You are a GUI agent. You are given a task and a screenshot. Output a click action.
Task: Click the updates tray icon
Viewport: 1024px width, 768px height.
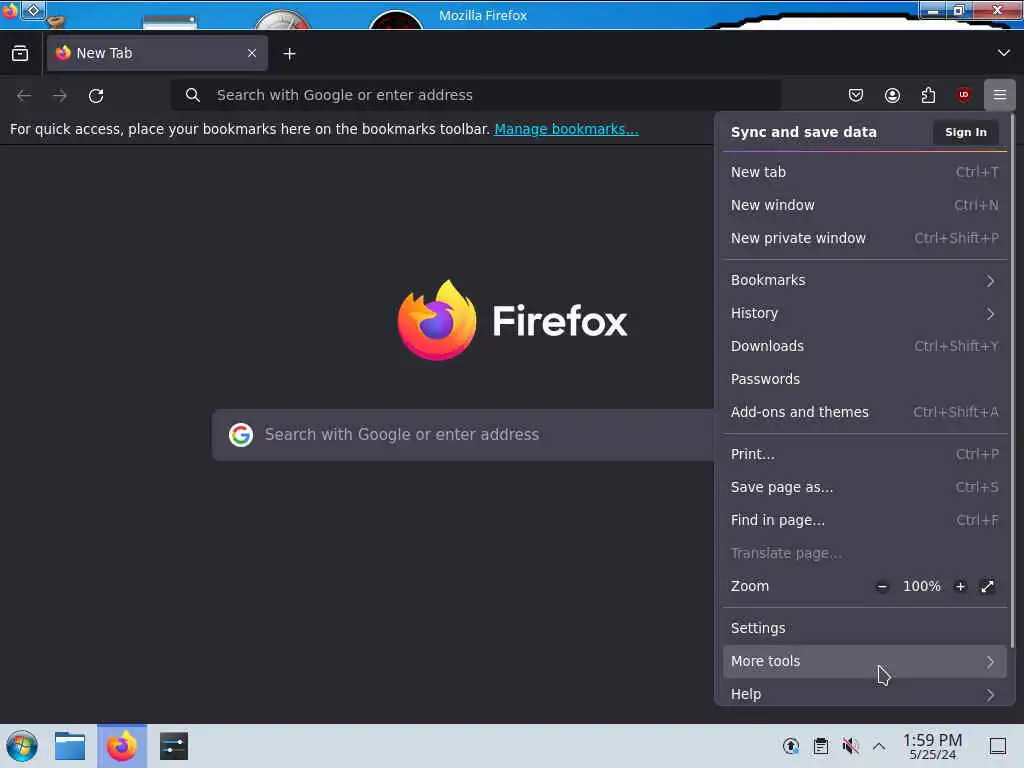pos(791,746)
